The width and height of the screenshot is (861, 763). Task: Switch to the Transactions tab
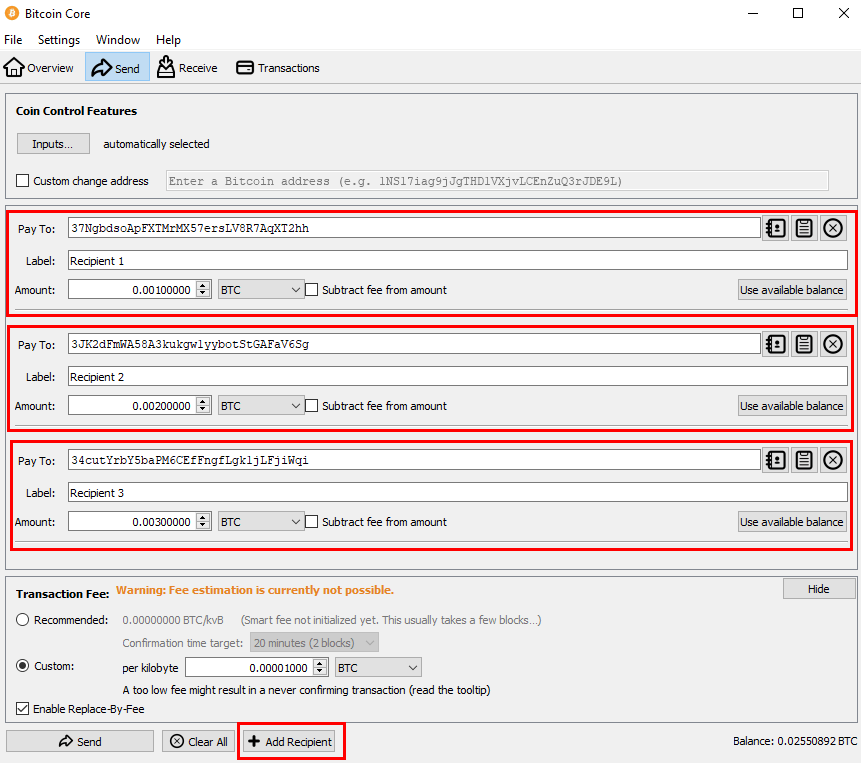(x=278, y=68)
